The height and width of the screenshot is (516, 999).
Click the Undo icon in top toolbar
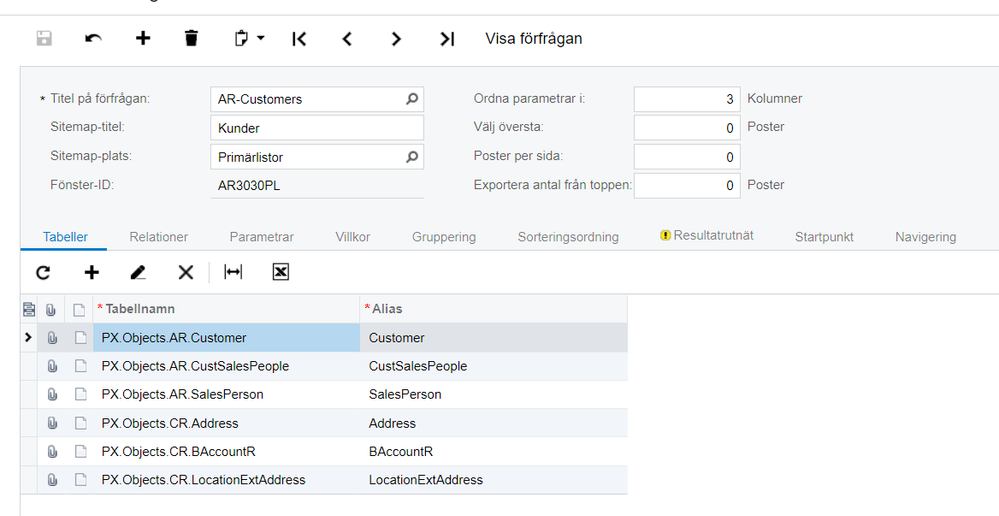[93, 39]
